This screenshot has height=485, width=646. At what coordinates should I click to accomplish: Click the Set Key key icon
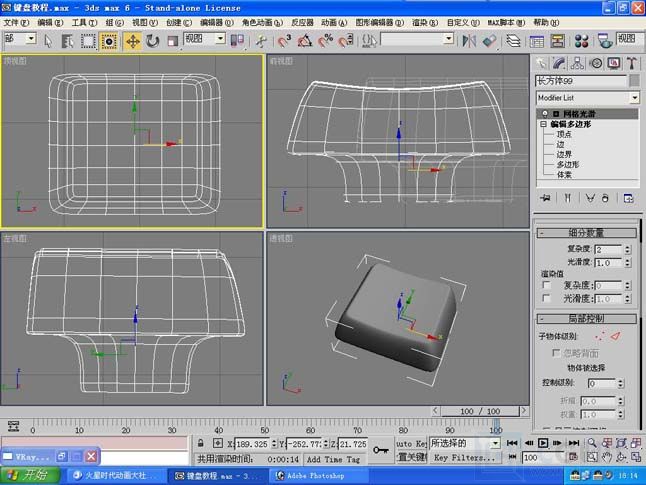tap(381, 450)
